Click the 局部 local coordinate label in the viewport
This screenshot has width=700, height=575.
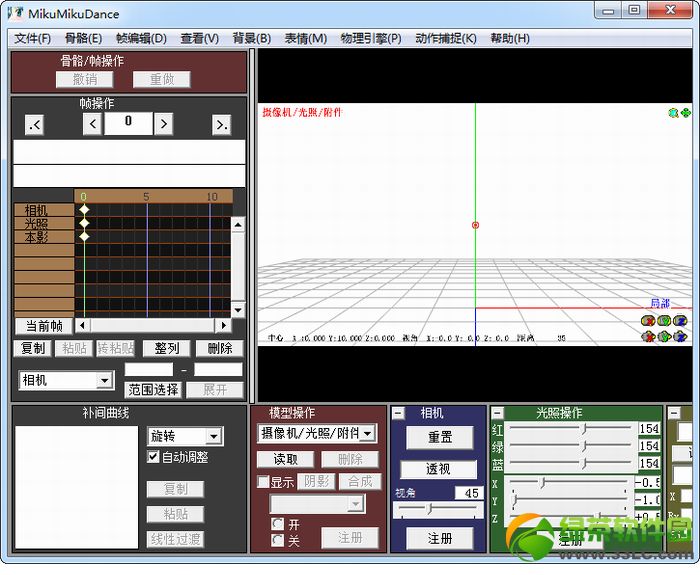point(659,304)
